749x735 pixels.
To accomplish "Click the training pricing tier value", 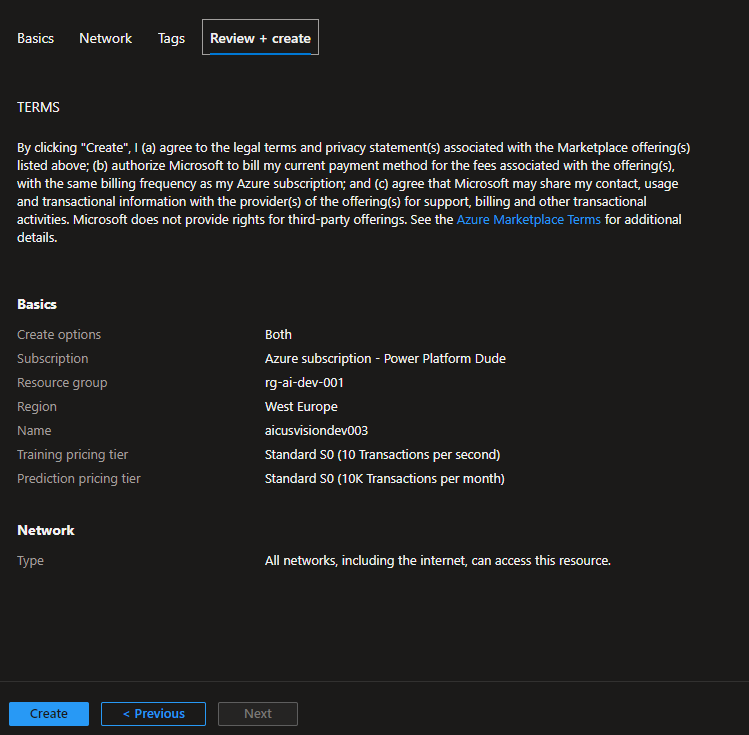I will (x=382, y=454).
